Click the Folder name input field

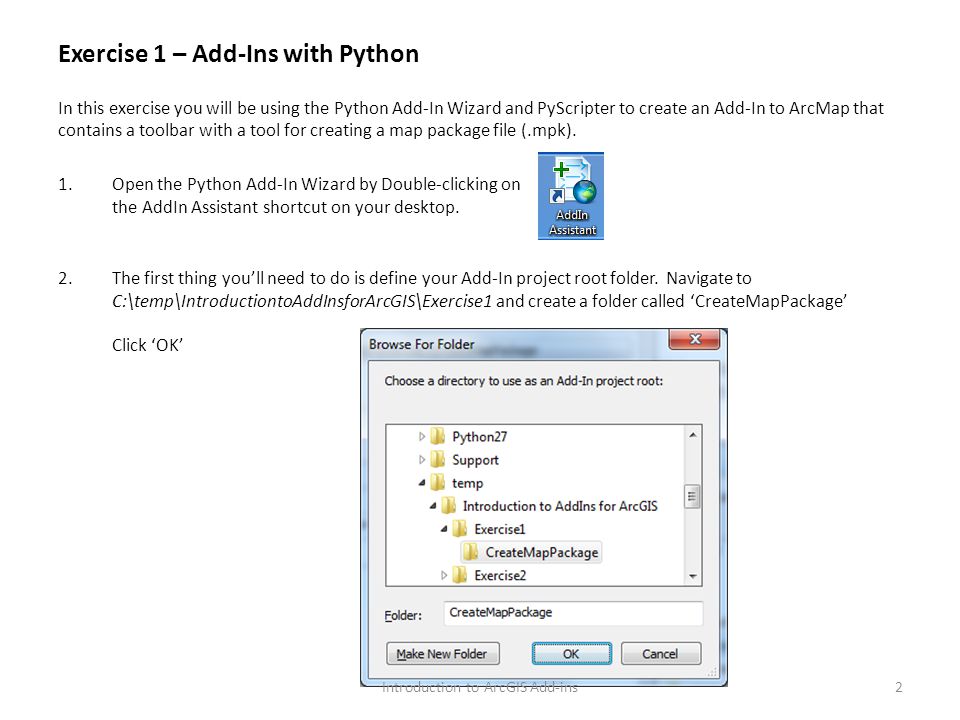pyautogui.click(x=573, y=613)
